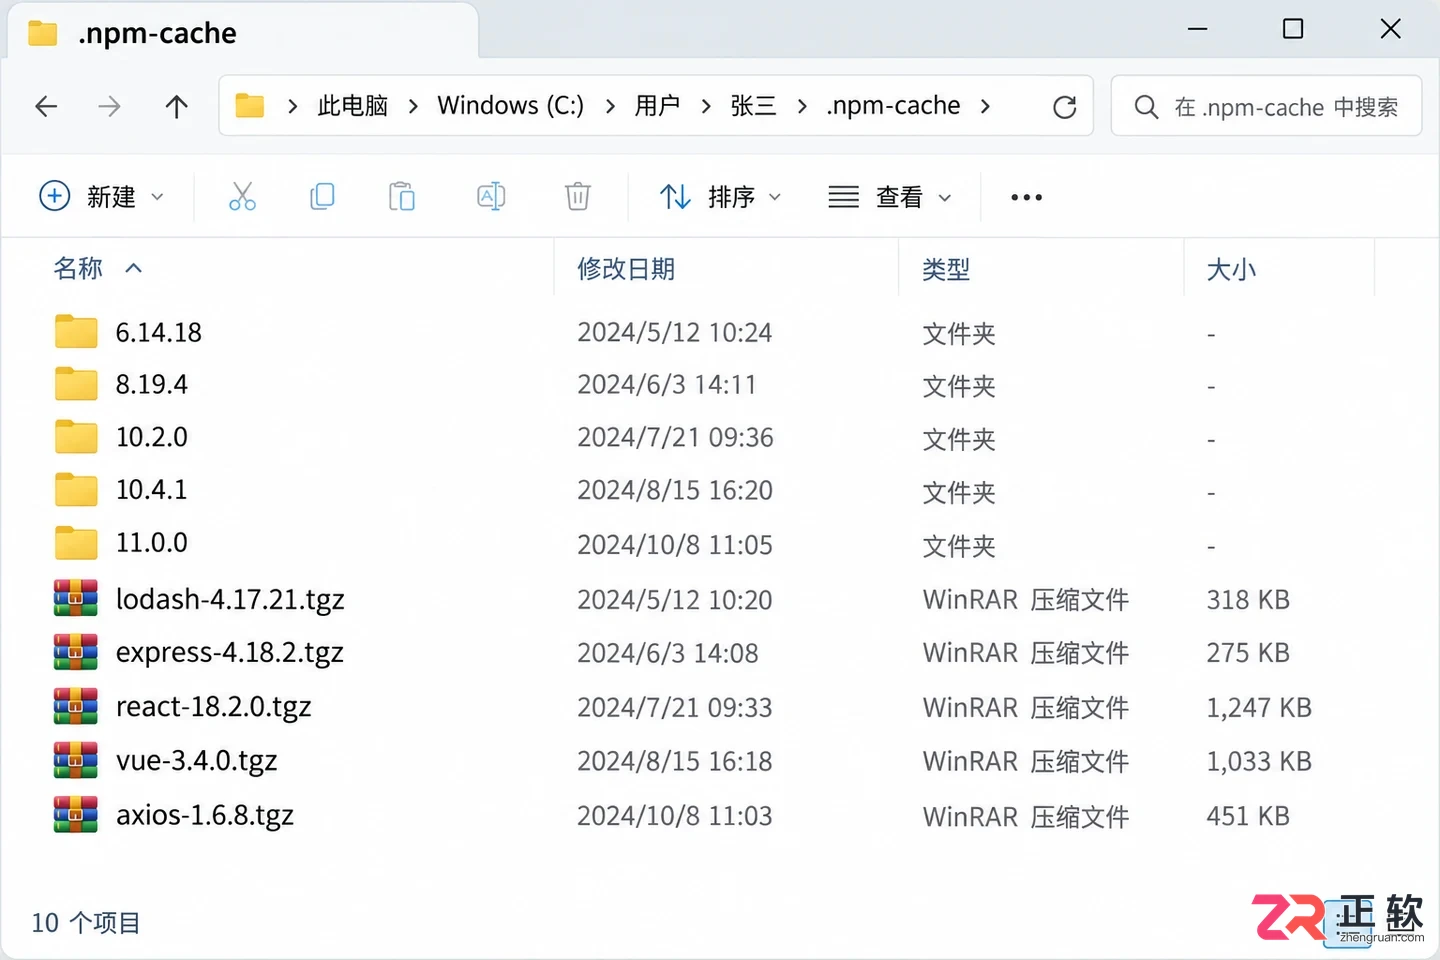1440x960 pixels.
Task: Click the Copy icon in toolbar
Action: point(322,196)
